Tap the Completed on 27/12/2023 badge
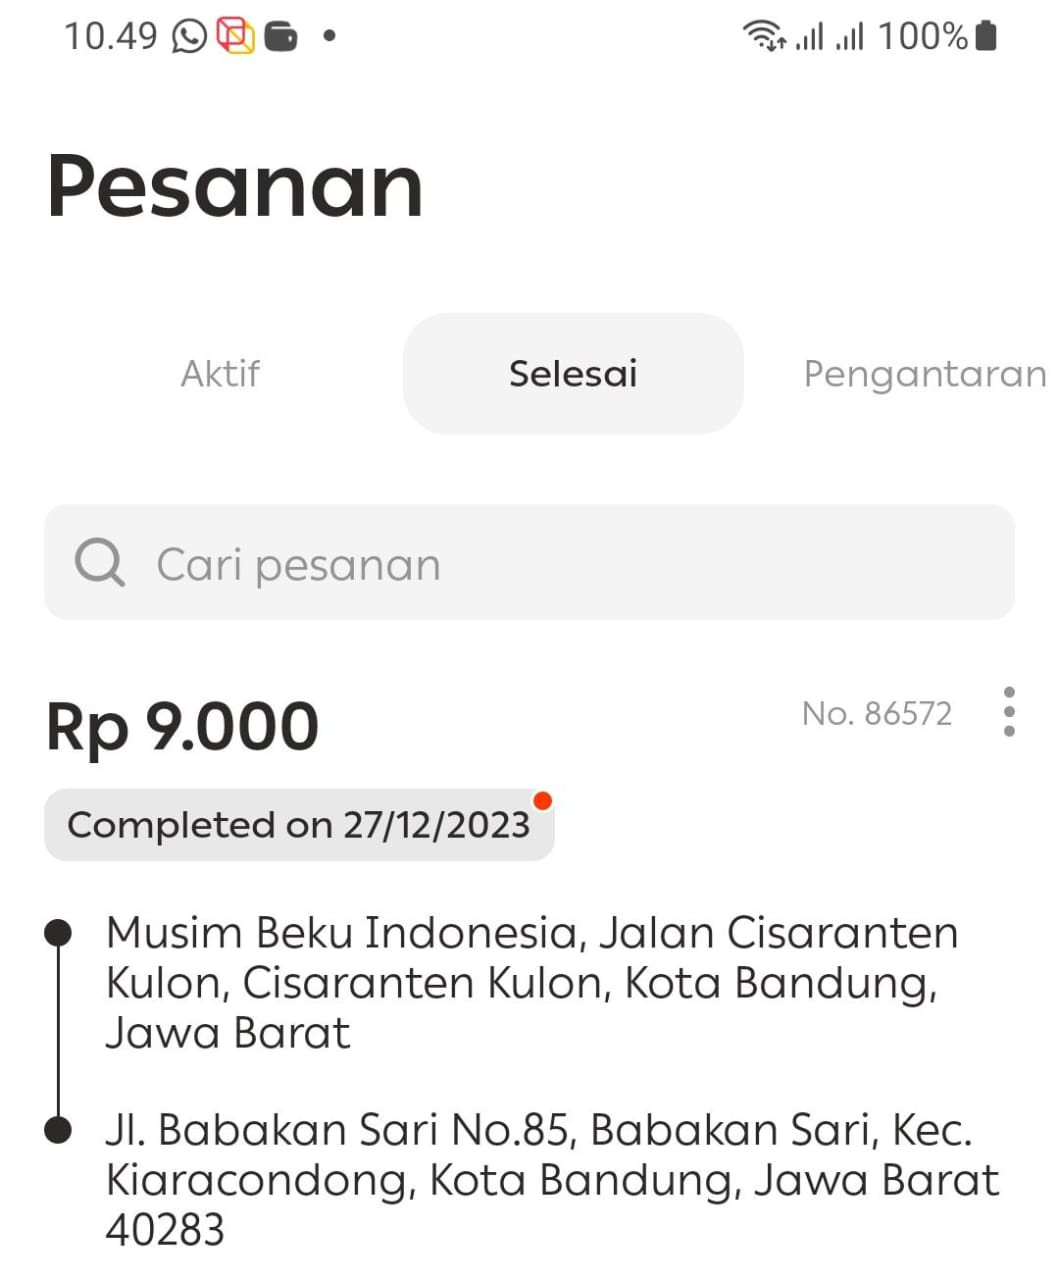Screen dimensions: 1059x1280 tap(298, 825)
